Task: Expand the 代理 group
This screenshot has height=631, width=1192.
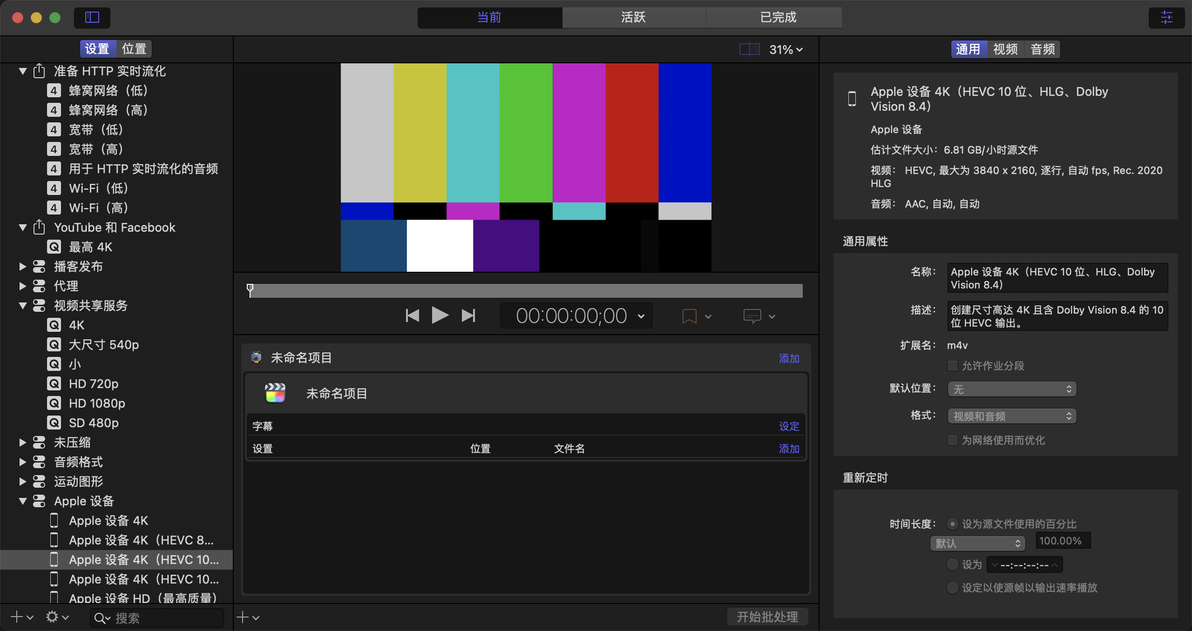Action: pos(23,286)
